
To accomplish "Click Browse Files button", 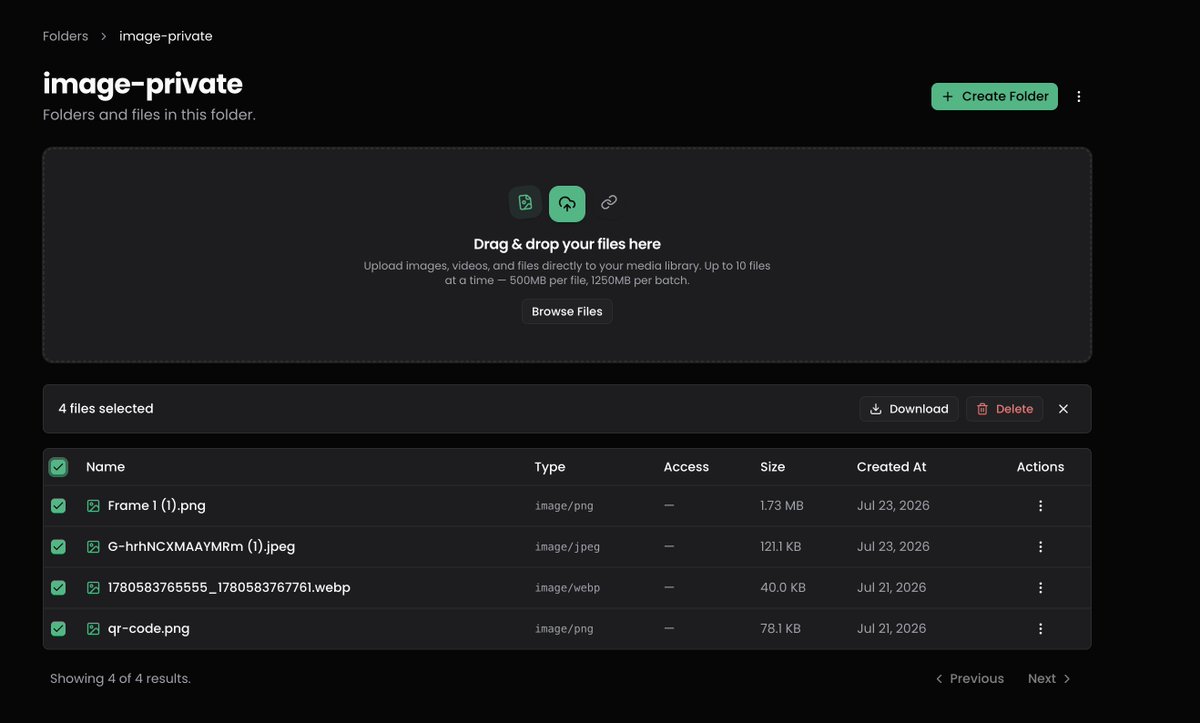I will click(567, 312).
